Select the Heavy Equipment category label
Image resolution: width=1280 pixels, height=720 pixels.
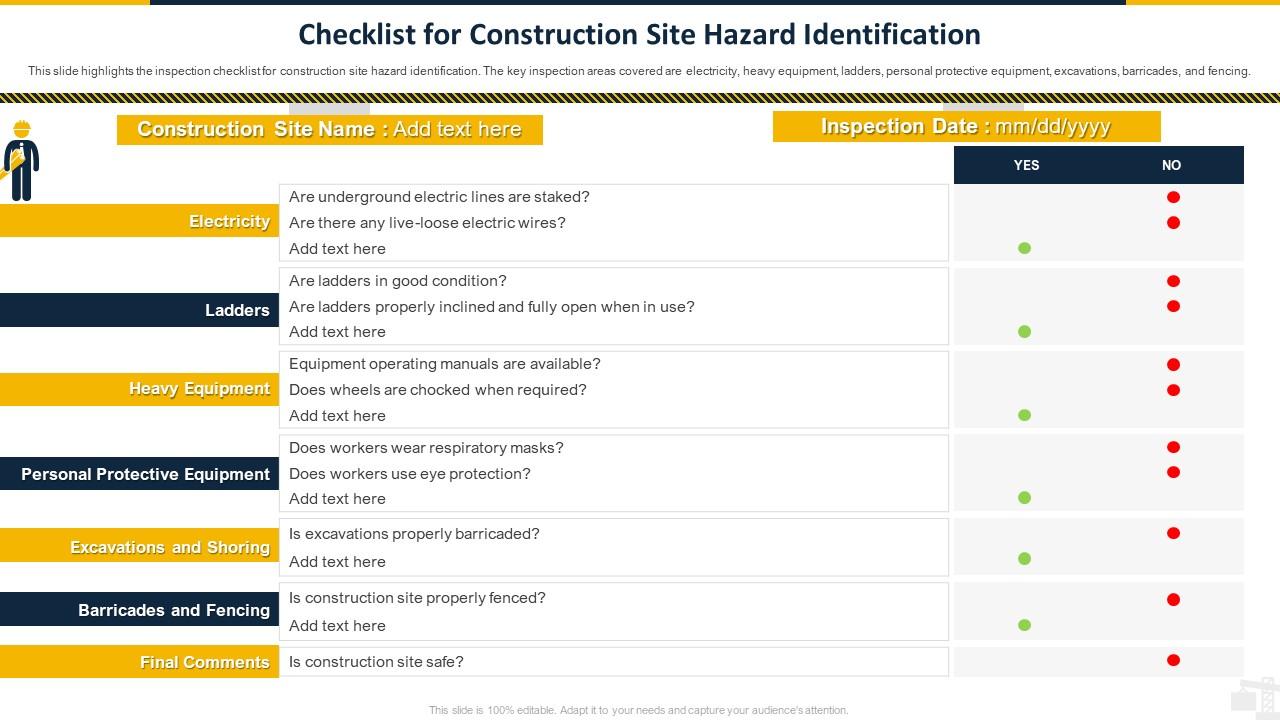(x=199, y=389)
